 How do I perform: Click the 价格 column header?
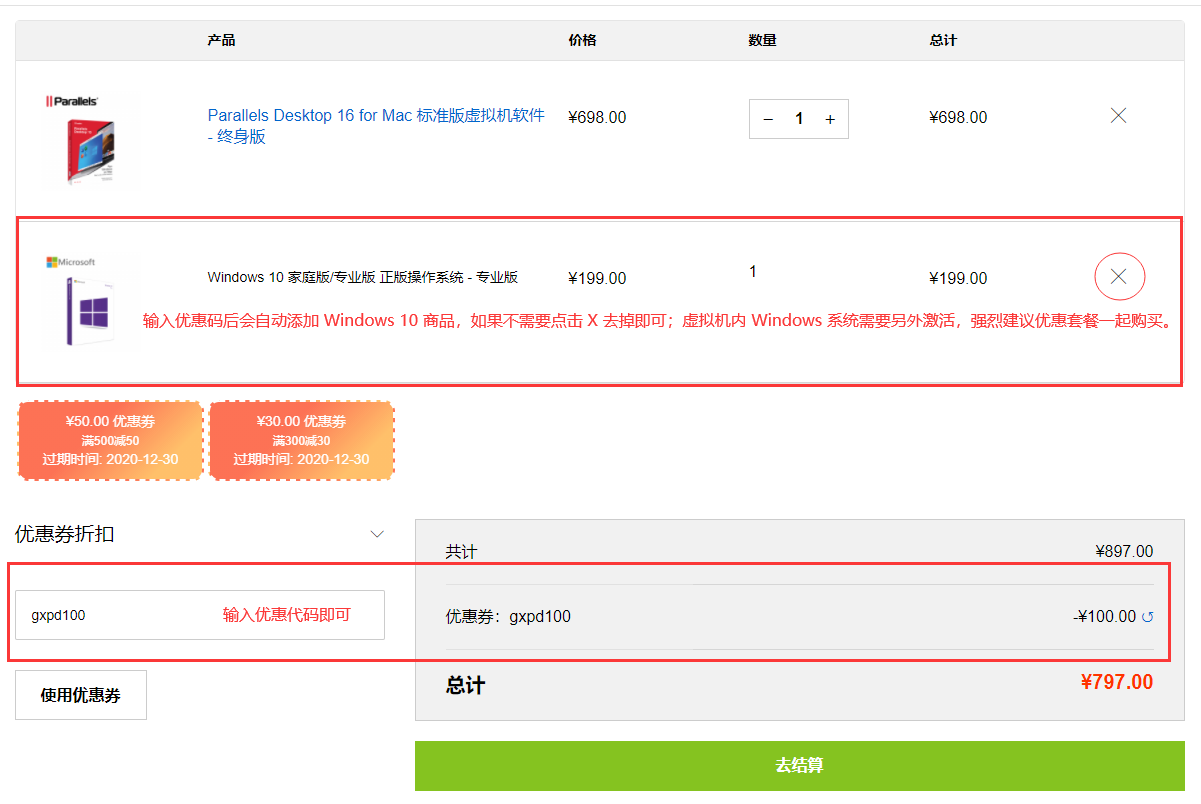(x=582, y=41)
